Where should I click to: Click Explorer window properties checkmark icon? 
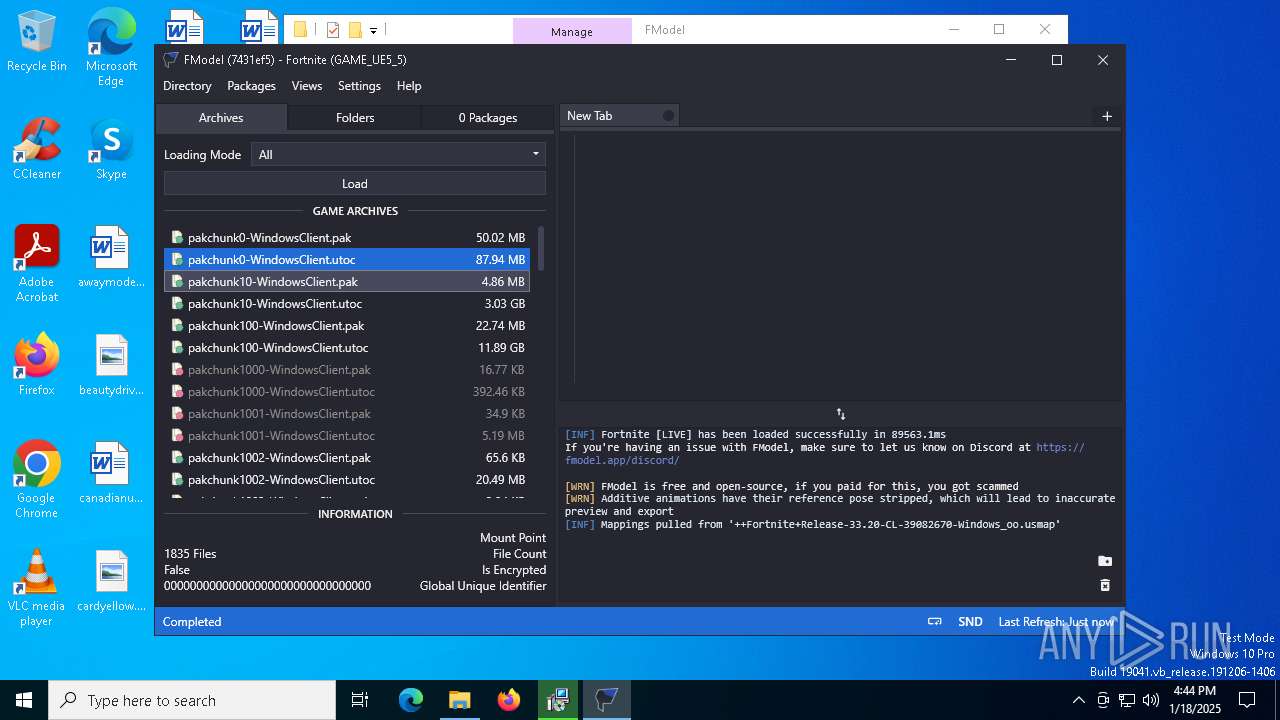pos(333,30)
